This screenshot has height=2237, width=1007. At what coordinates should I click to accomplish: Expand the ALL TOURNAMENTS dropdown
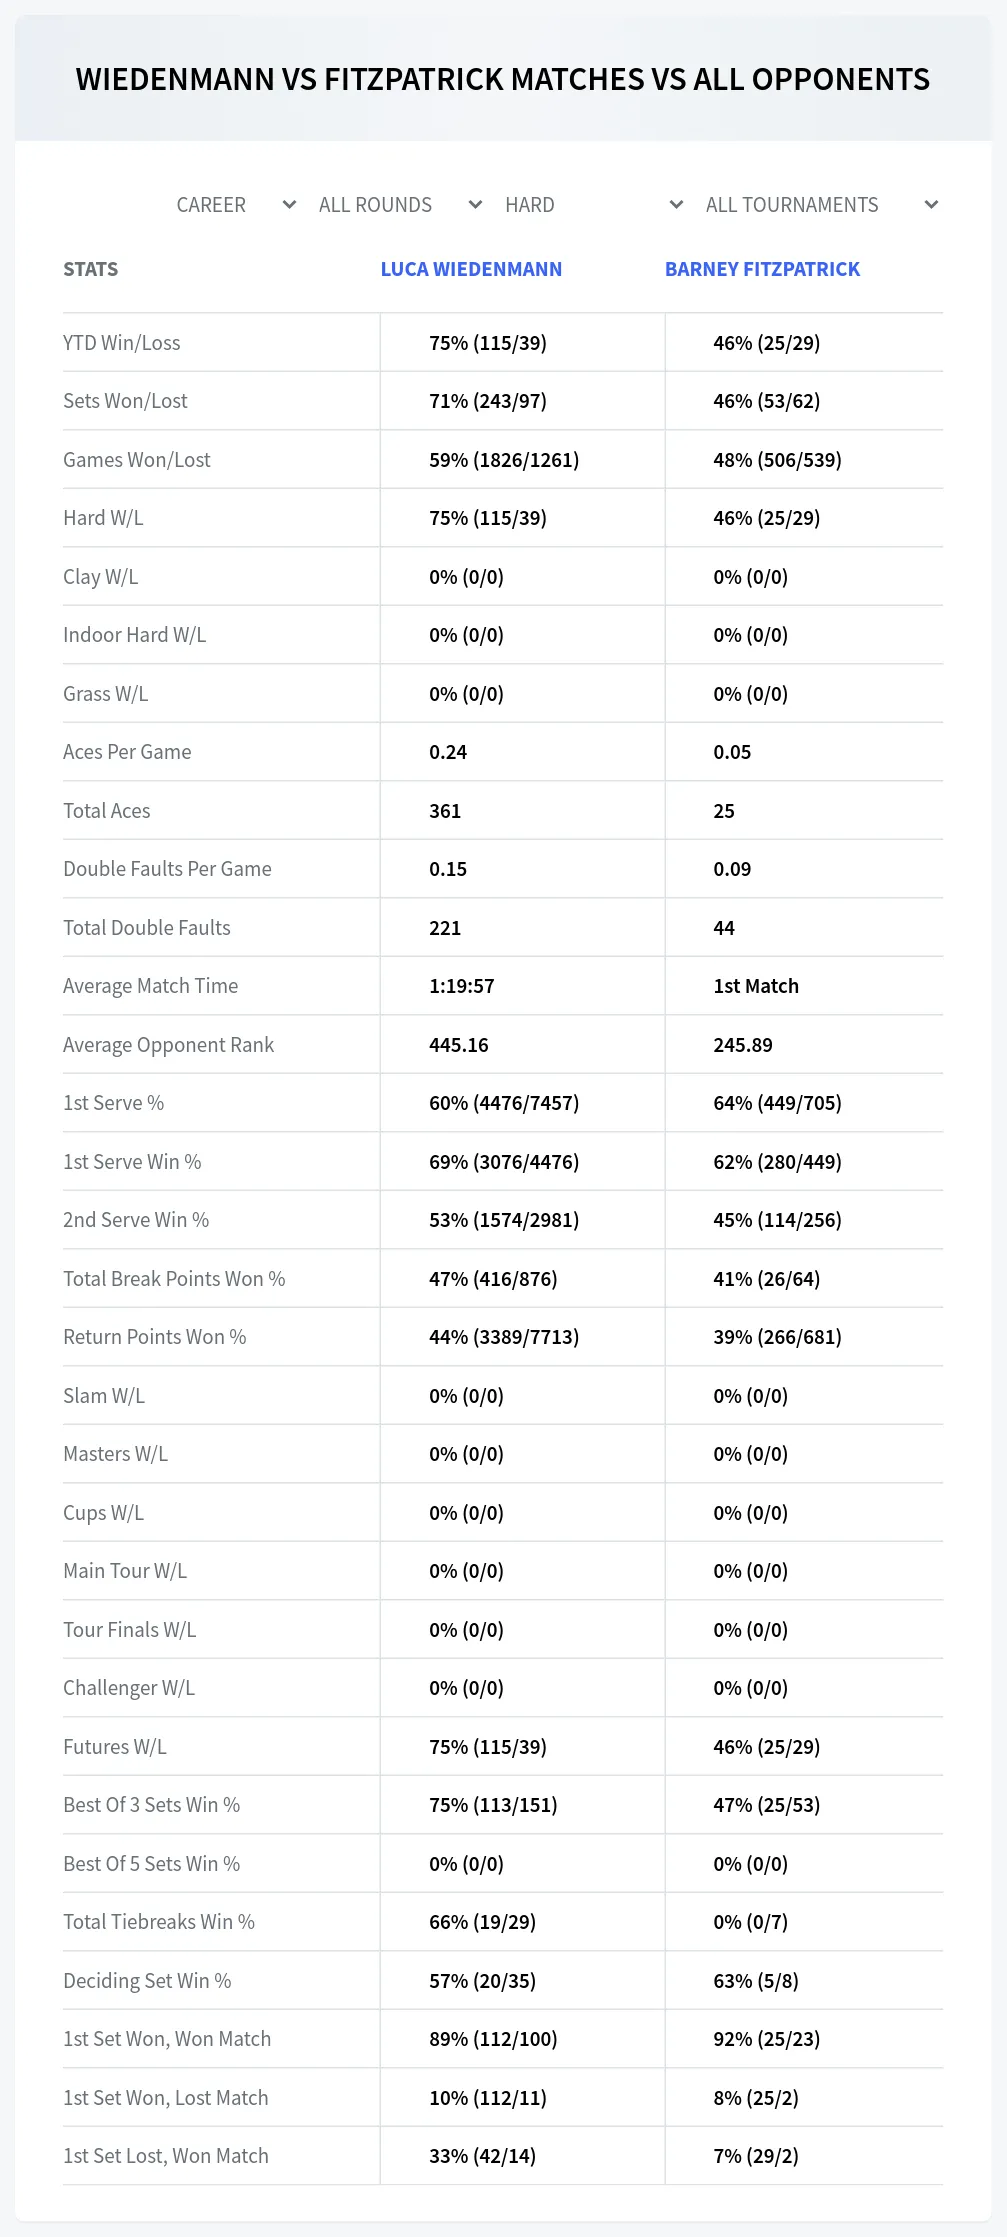(x=822, y=205)
